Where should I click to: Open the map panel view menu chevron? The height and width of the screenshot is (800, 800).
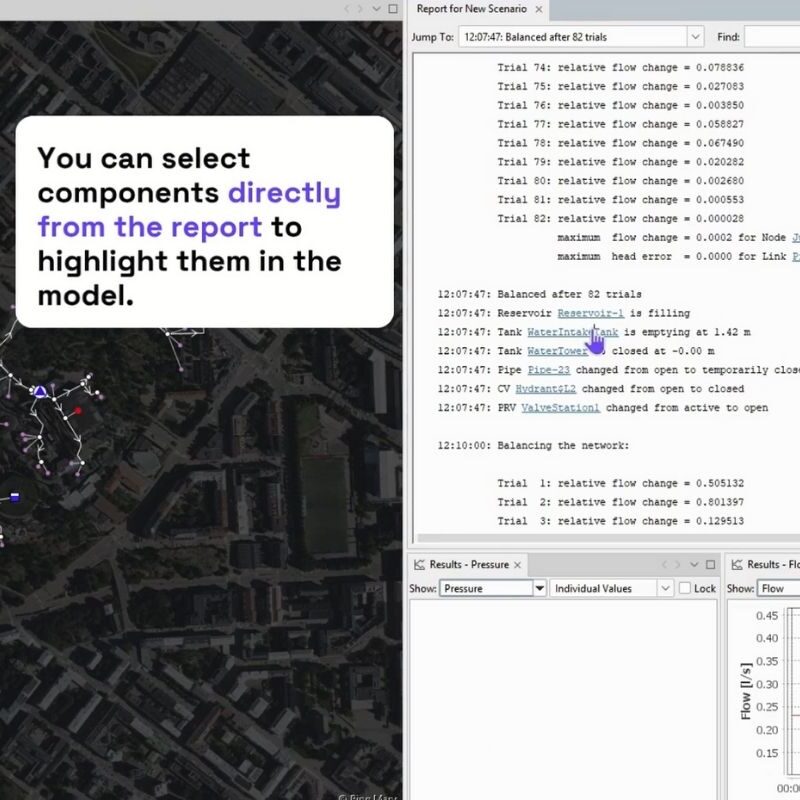tap(377, 9)
